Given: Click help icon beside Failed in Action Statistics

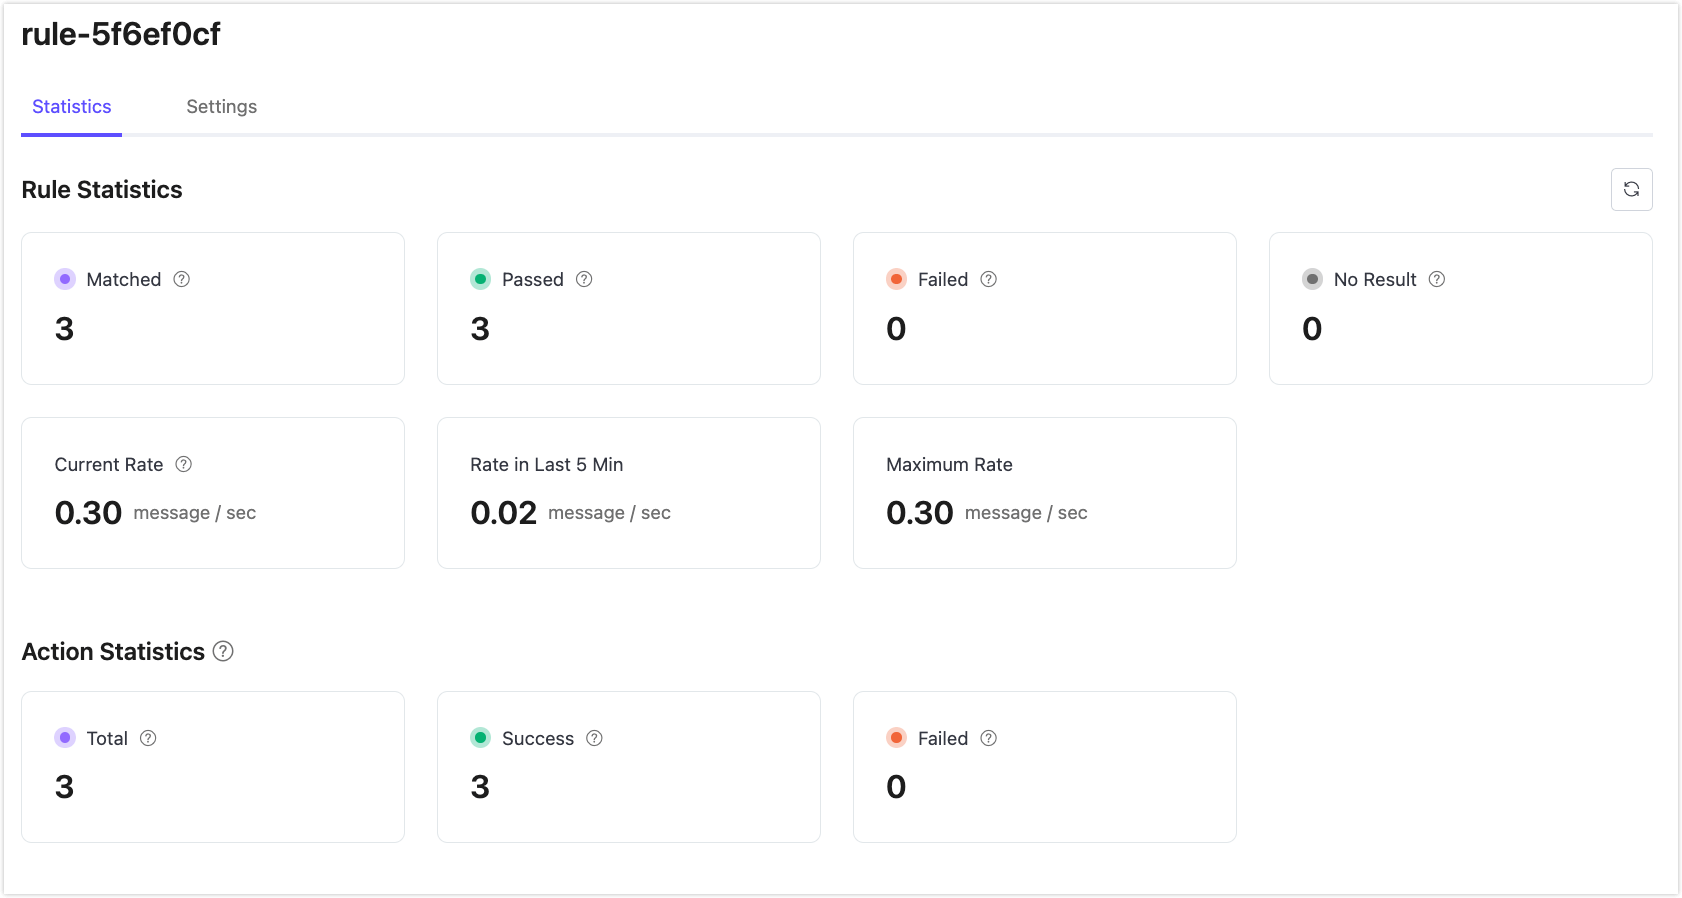Looking at the screenshot, I should coord(989,738).
